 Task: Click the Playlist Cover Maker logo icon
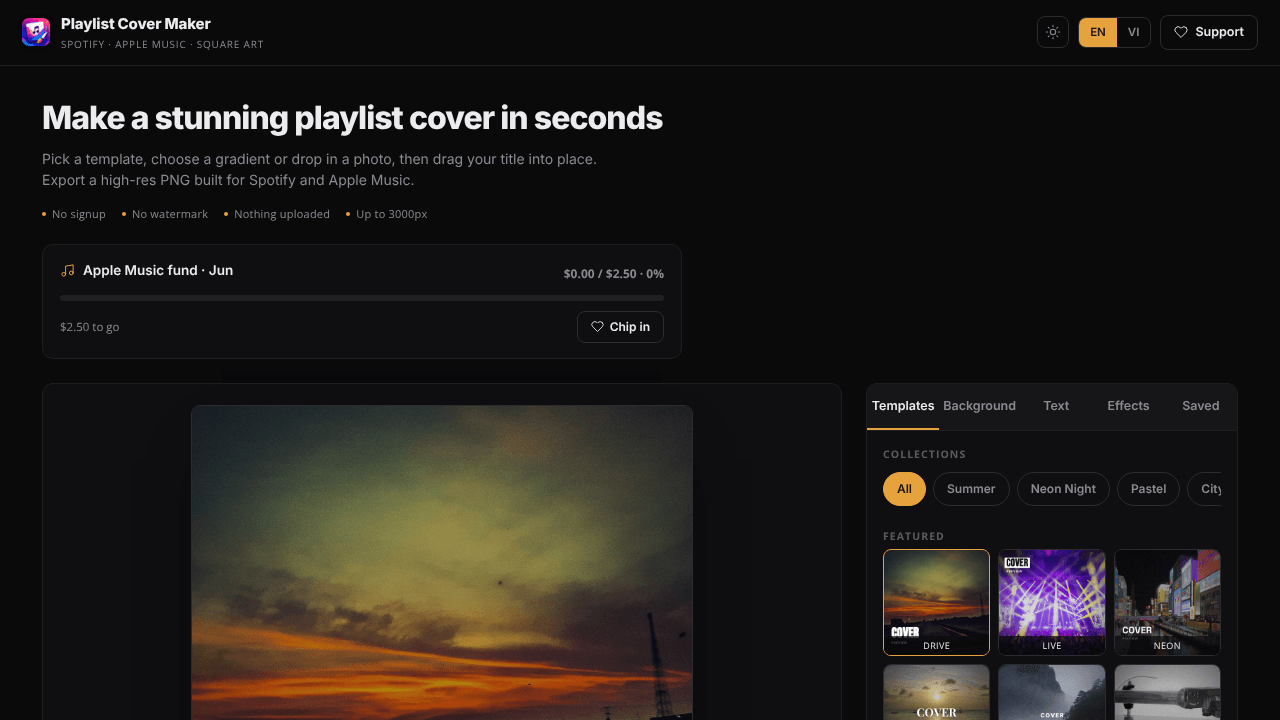pyautogui.click(x=36, y=32)
